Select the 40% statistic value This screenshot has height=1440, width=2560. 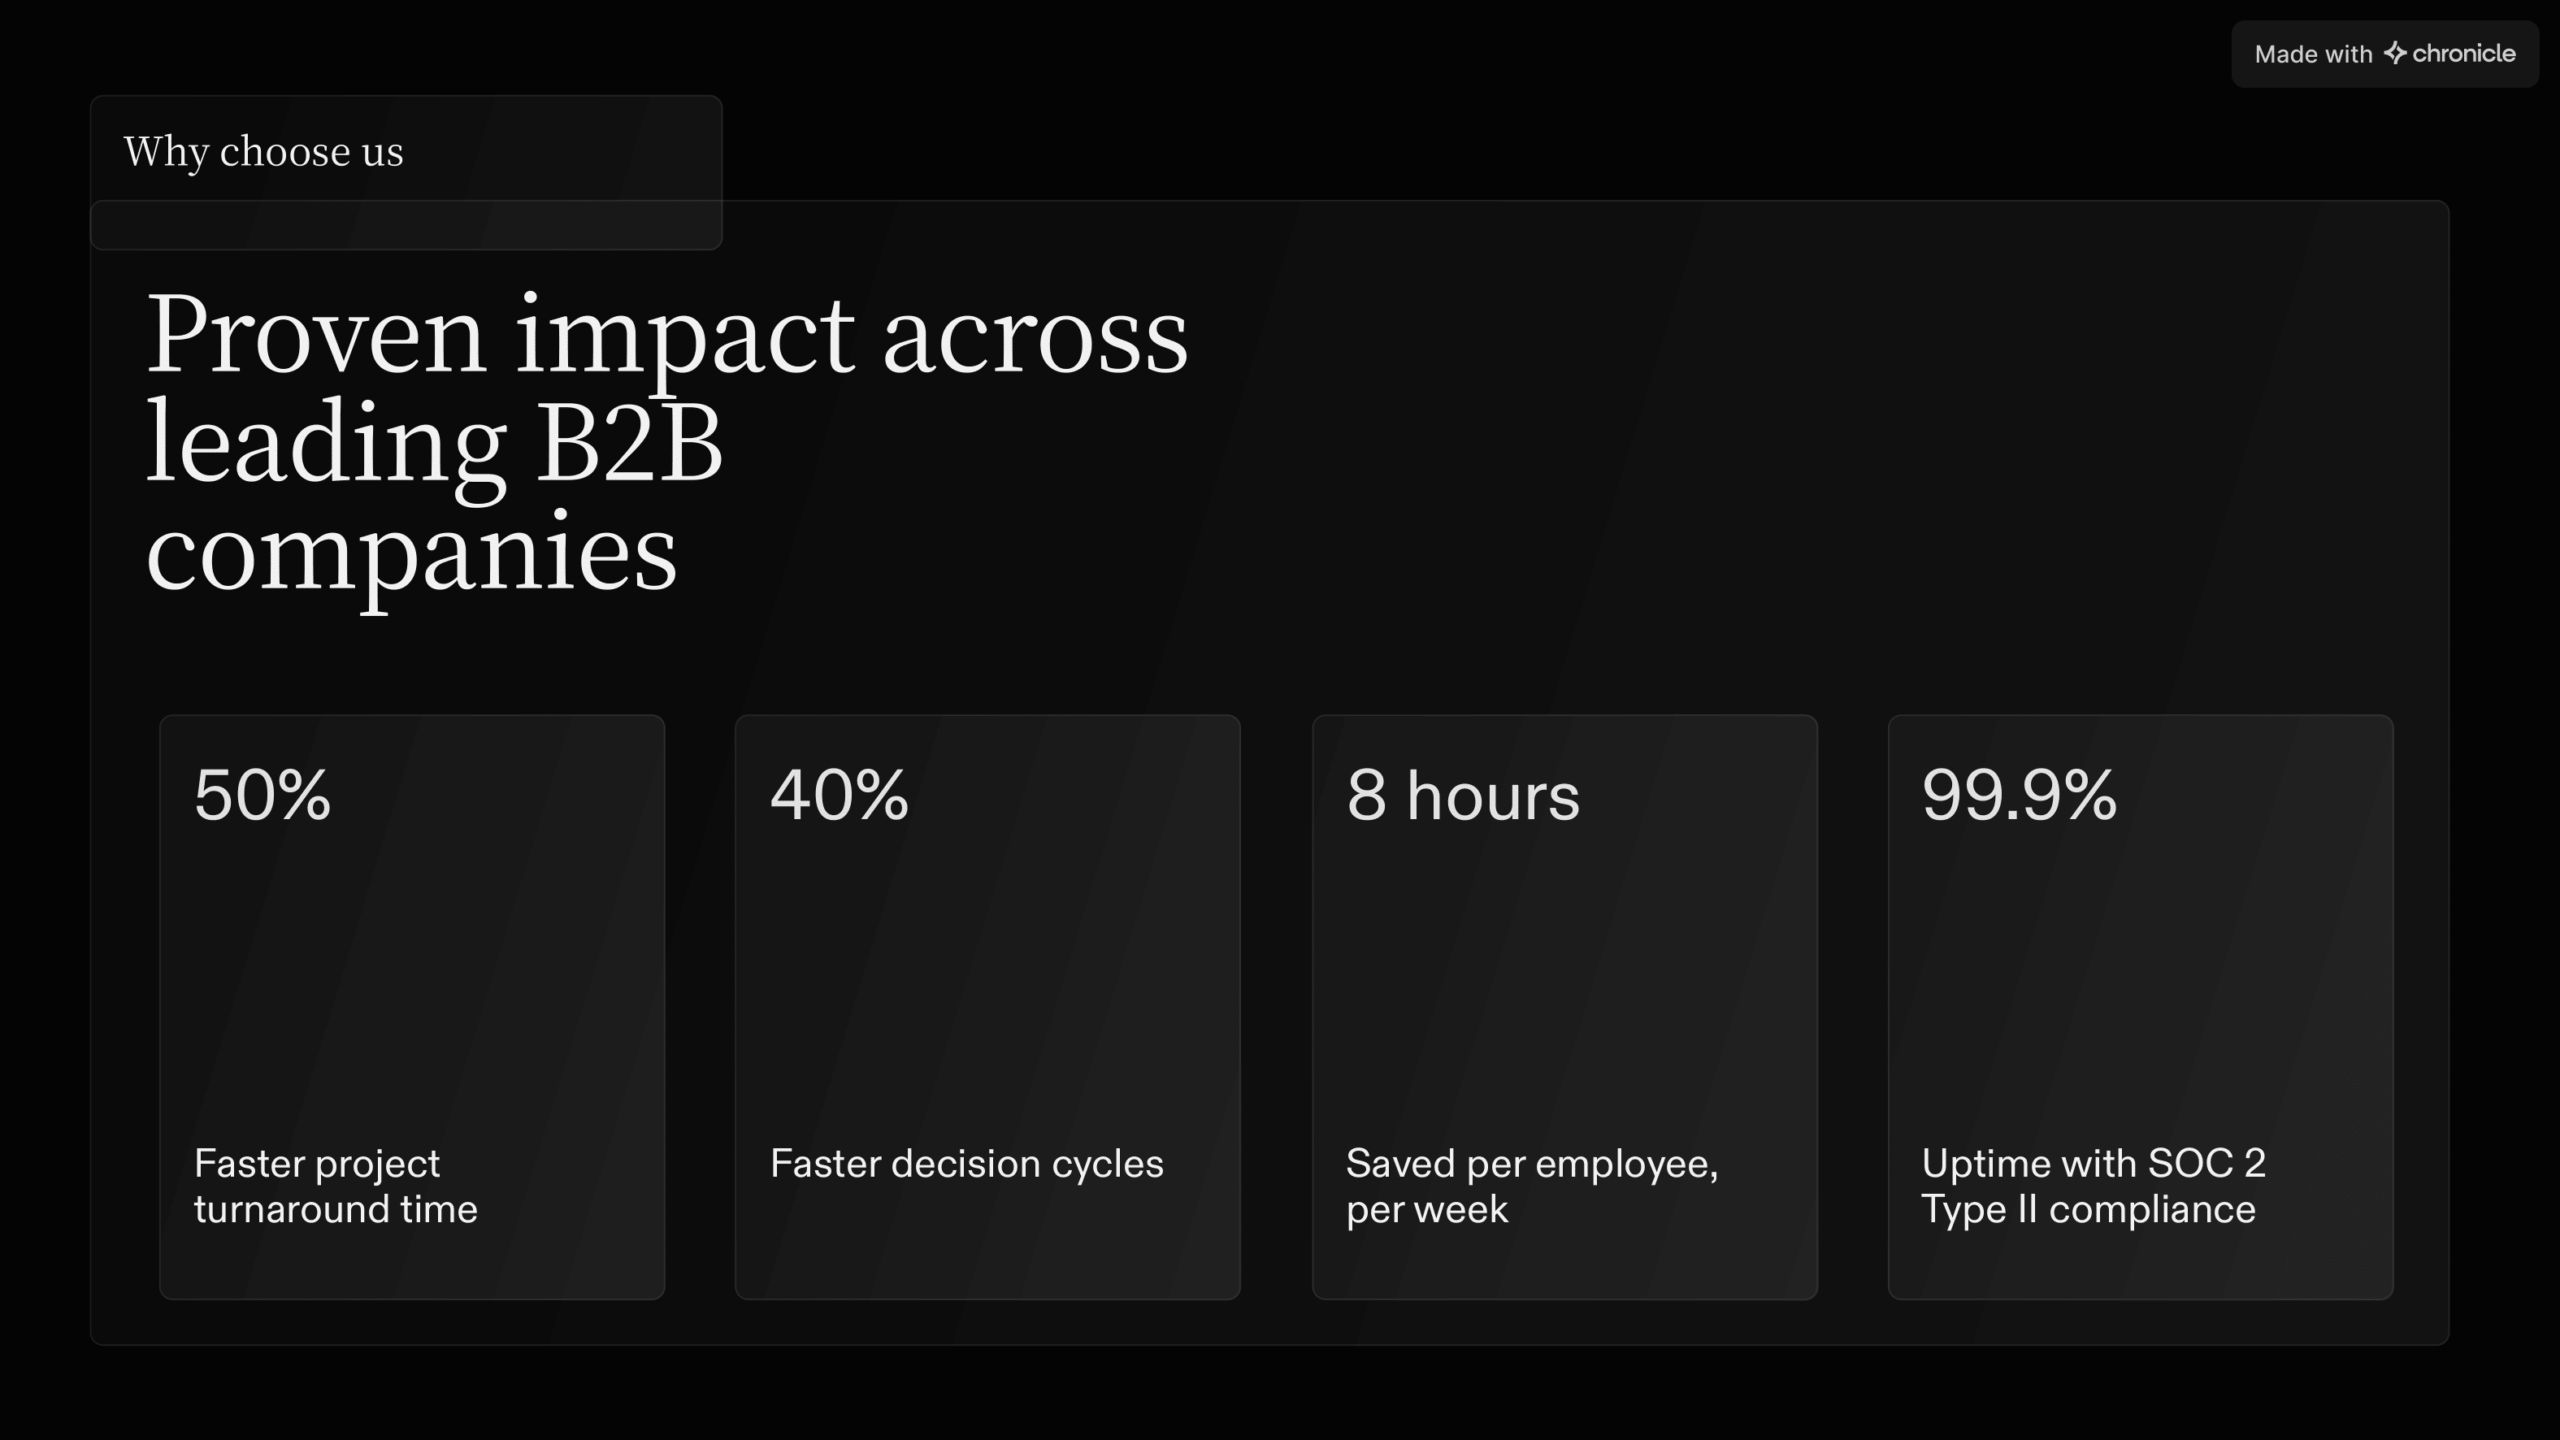tap(839, 796)
